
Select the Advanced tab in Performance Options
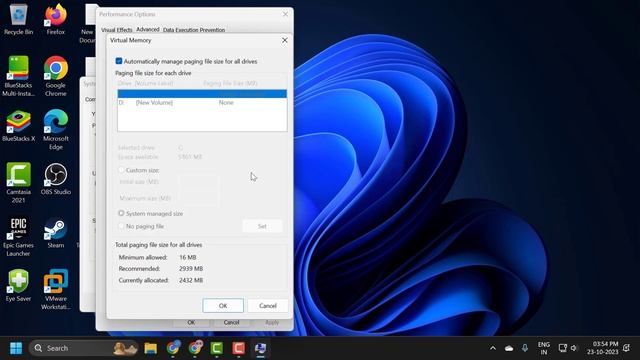tap(148, 29)
